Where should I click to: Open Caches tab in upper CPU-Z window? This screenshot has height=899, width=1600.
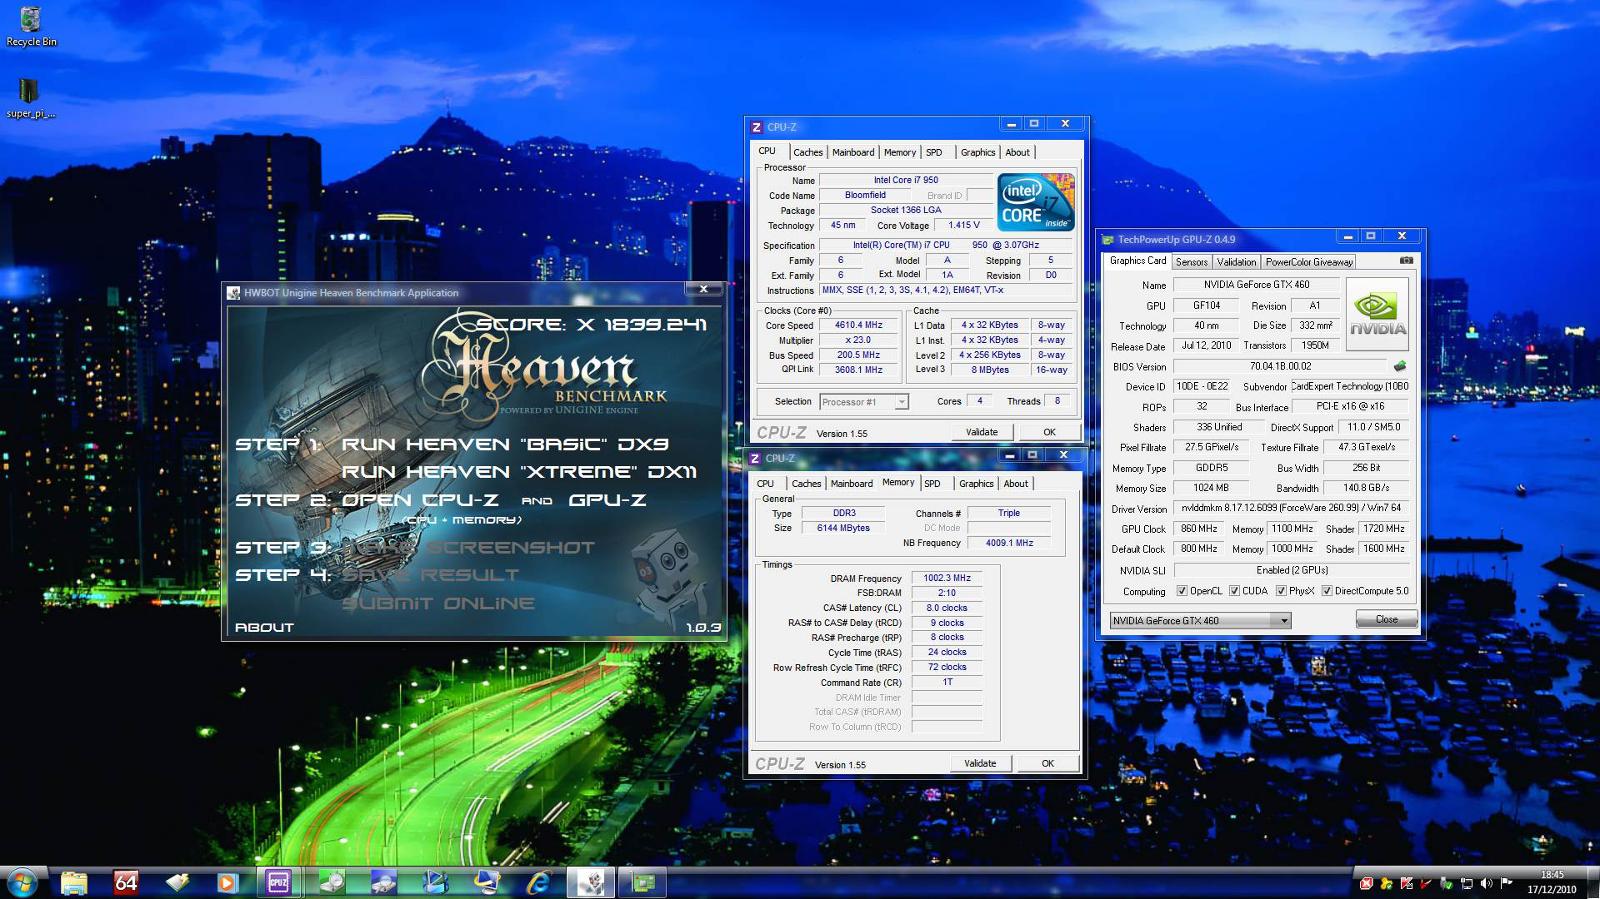[808, 152]
